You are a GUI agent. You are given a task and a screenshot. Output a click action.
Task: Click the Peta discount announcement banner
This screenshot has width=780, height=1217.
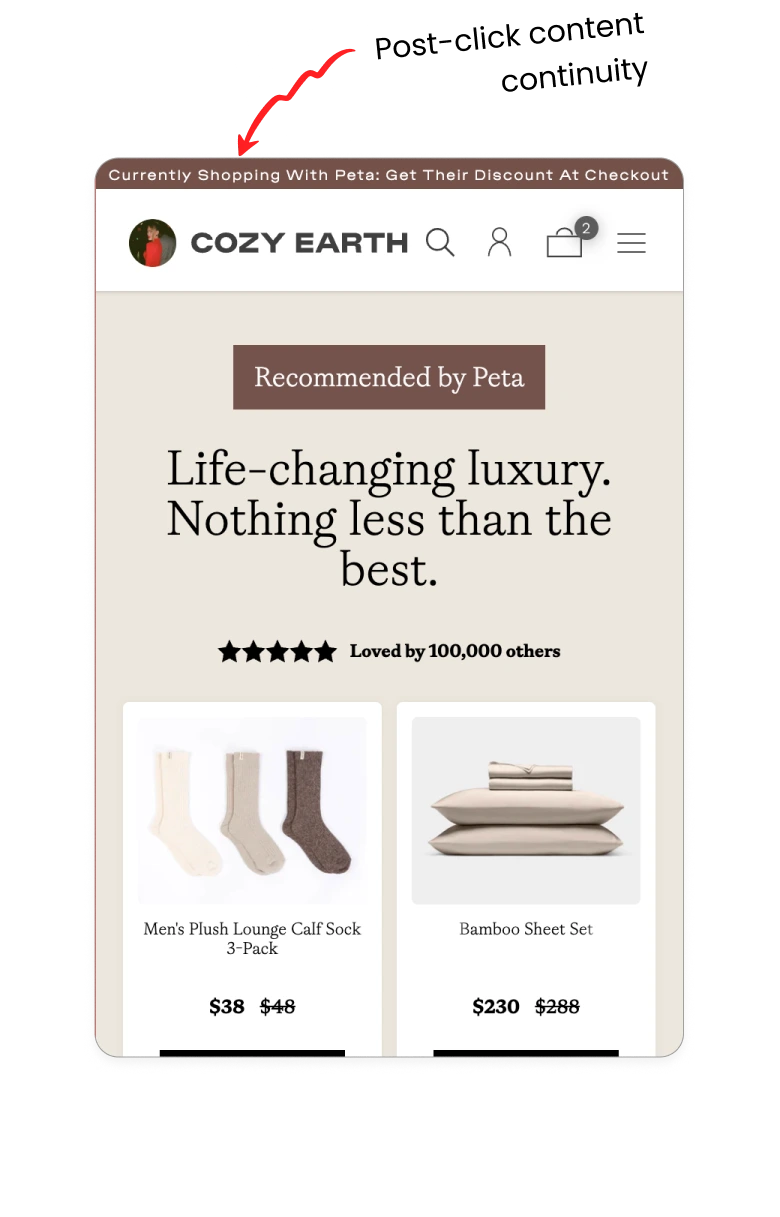(x=389, y=174)
